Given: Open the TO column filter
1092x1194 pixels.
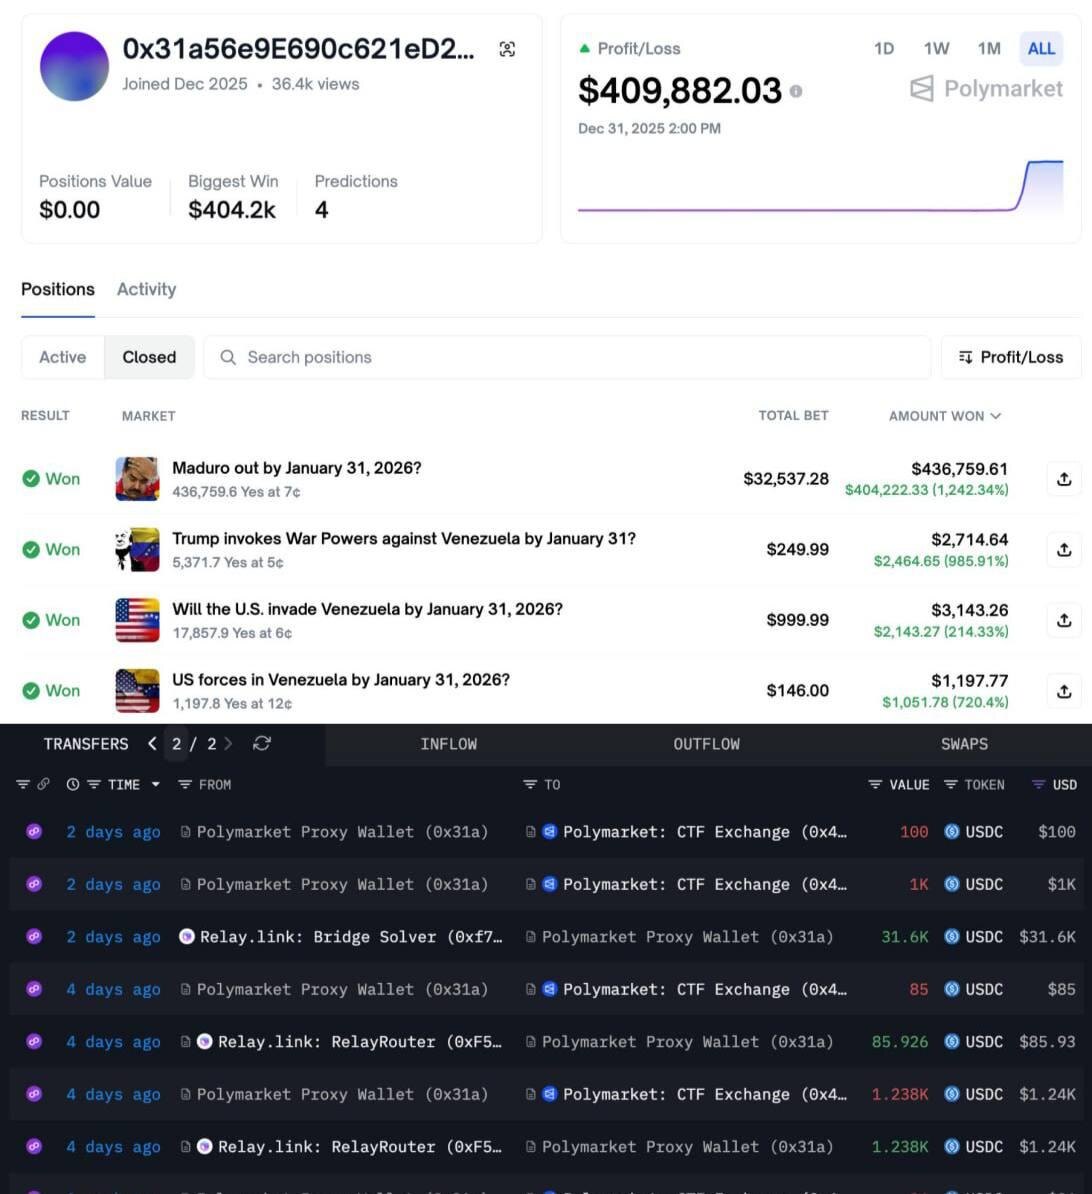Looking at the screenshot, I should [x=530, y=784].
